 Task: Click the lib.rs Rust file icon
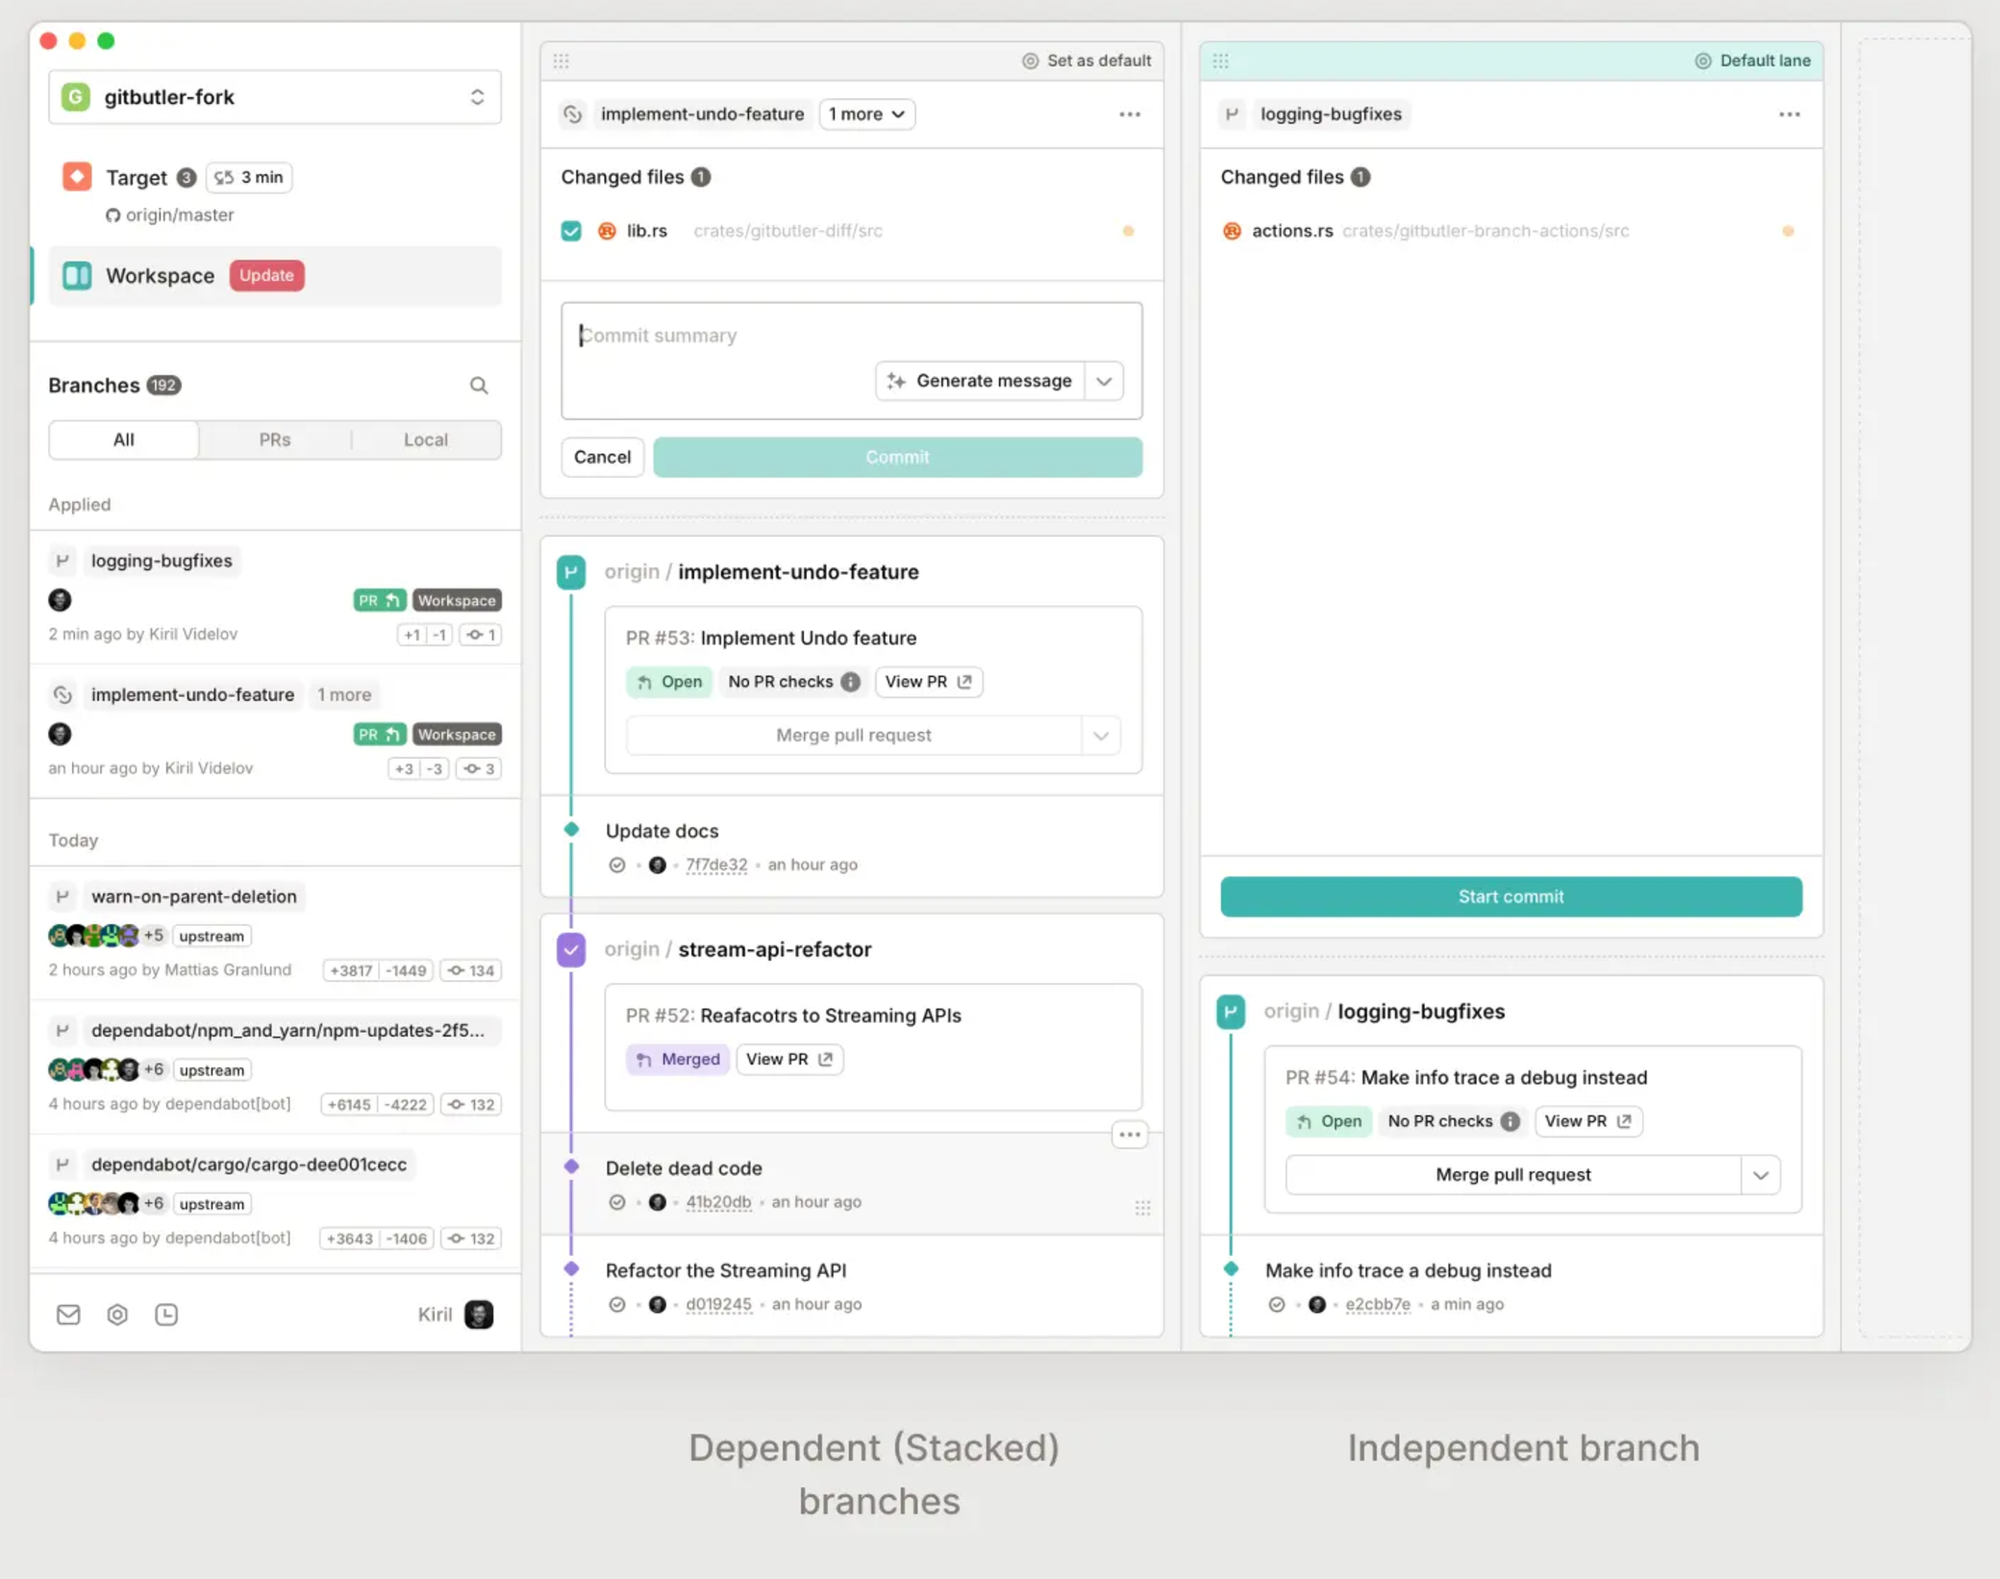tap(607, 231)
